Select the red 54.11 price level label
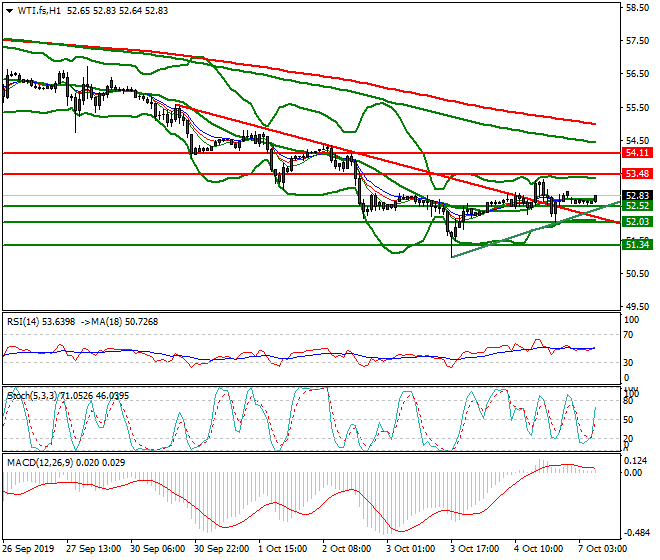This screenshot has height=560, width=660. pos(637,153)
